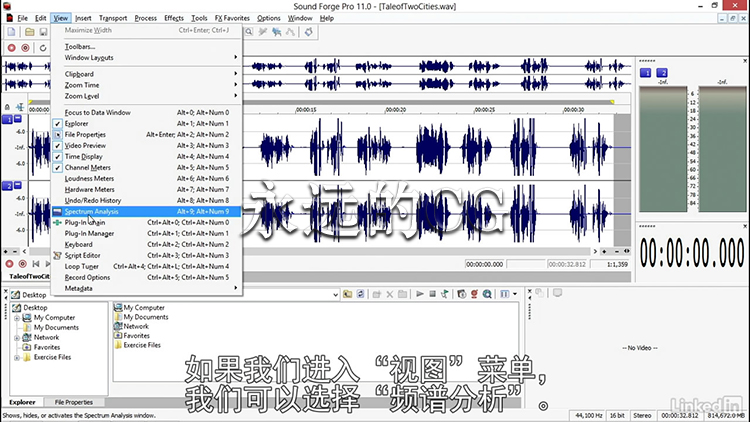Click the Open folder toolbar icon
750x422 pixels.
(30, 32)
